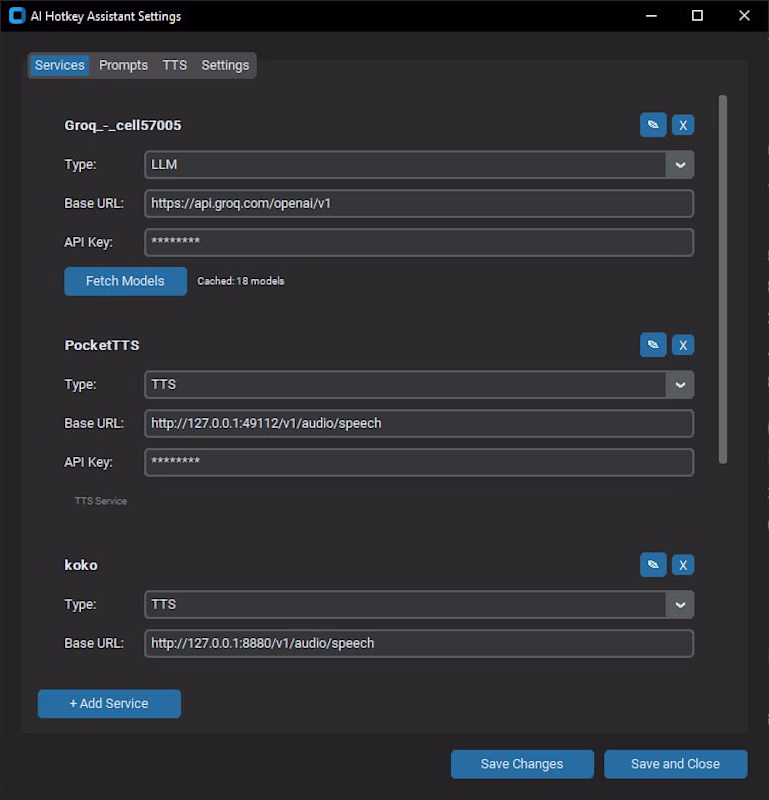Click the Fetch Models button
This screenshot has width=769, height=800.
point(126,281)
